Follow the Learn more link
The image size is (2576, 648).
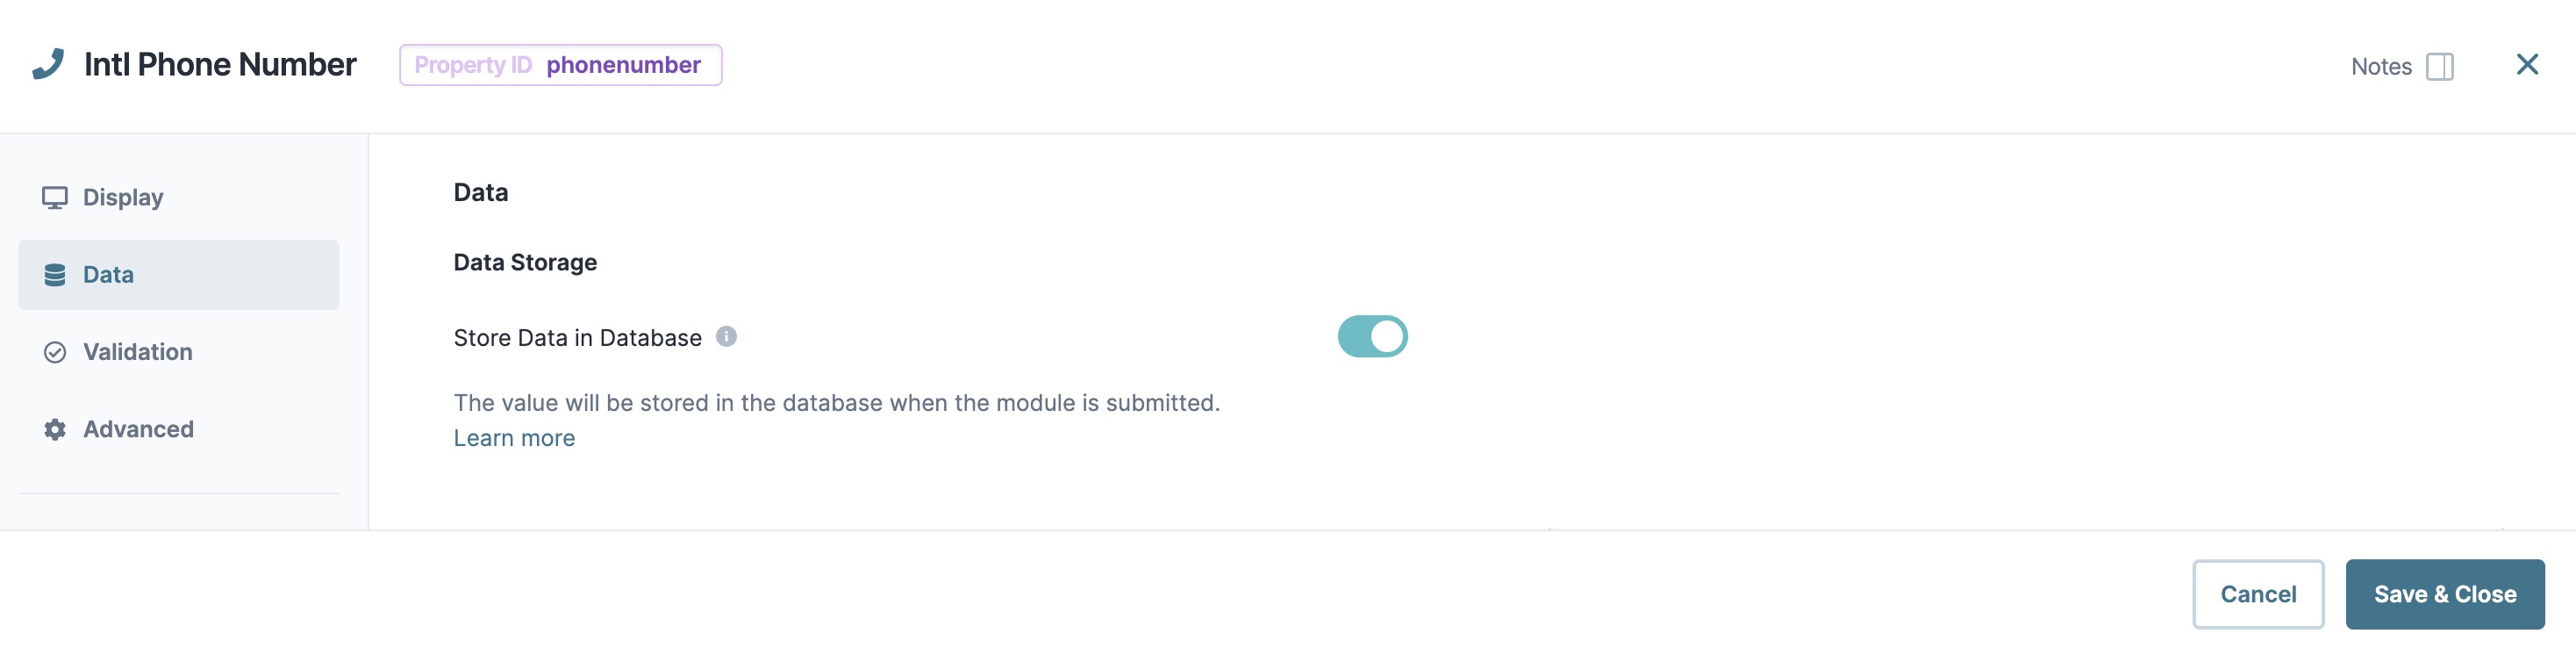[514, 438]
